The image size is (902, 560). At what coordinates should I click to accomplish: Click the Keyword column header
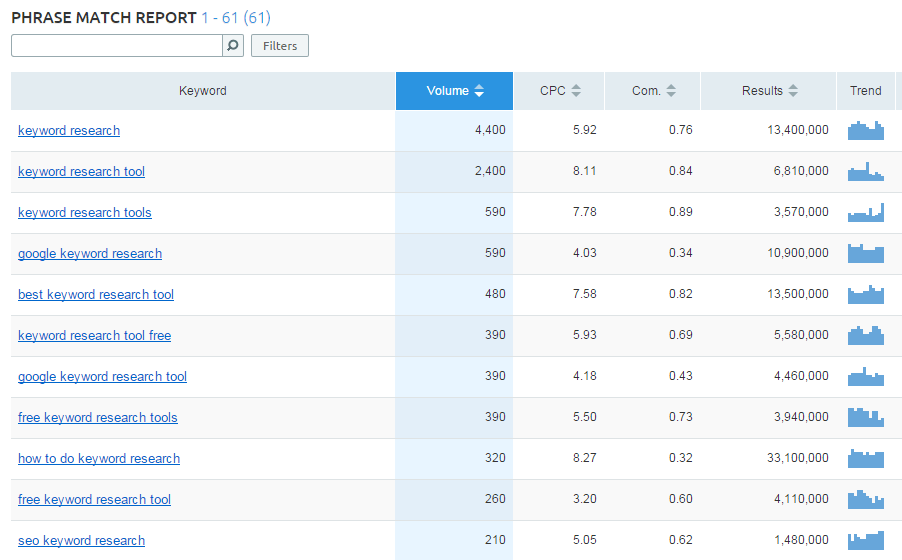[x=202, y=91]
